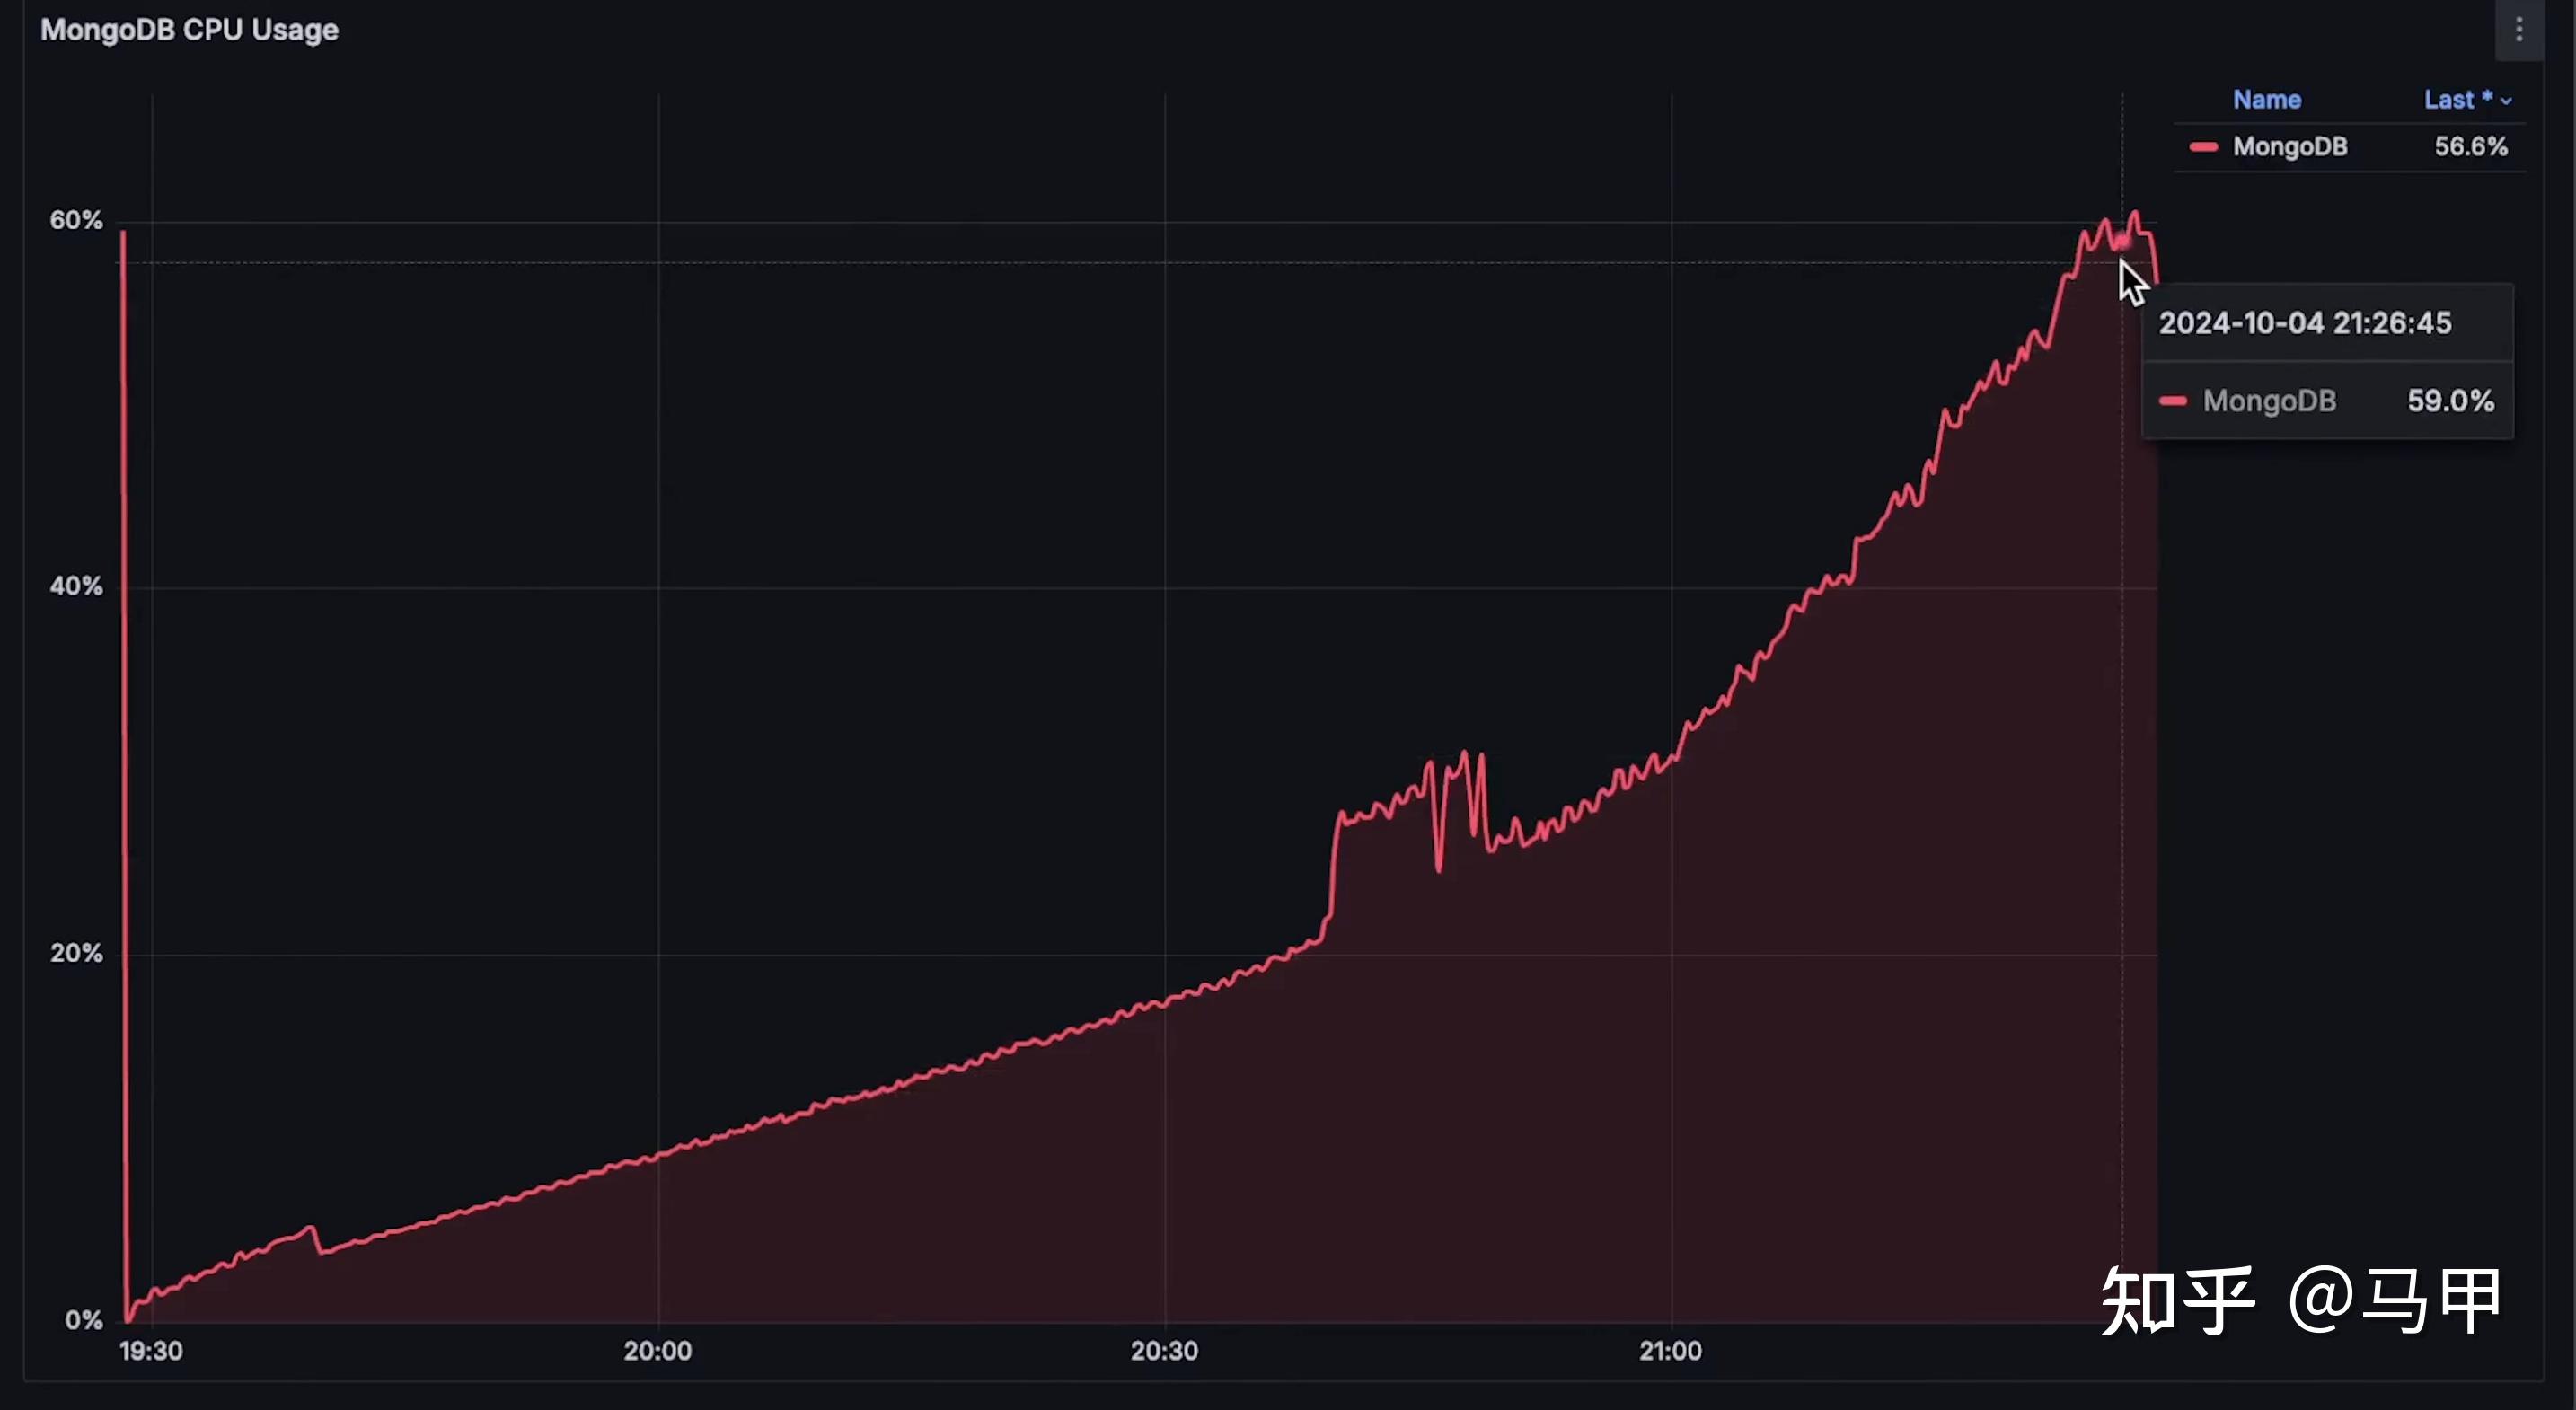The height and width of the screenshot is (1410, 2576).
Task: Click the red swatch in the tooltip
Action: [2173, 401]
